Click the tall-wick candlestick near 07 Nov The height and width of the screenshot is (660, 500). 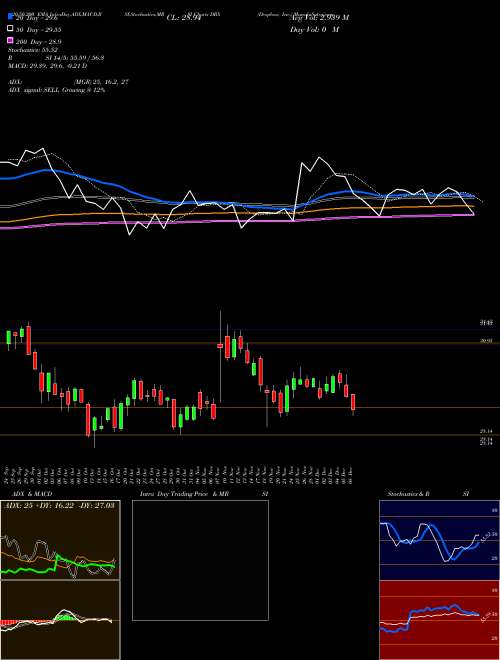[x=220, y=346]
